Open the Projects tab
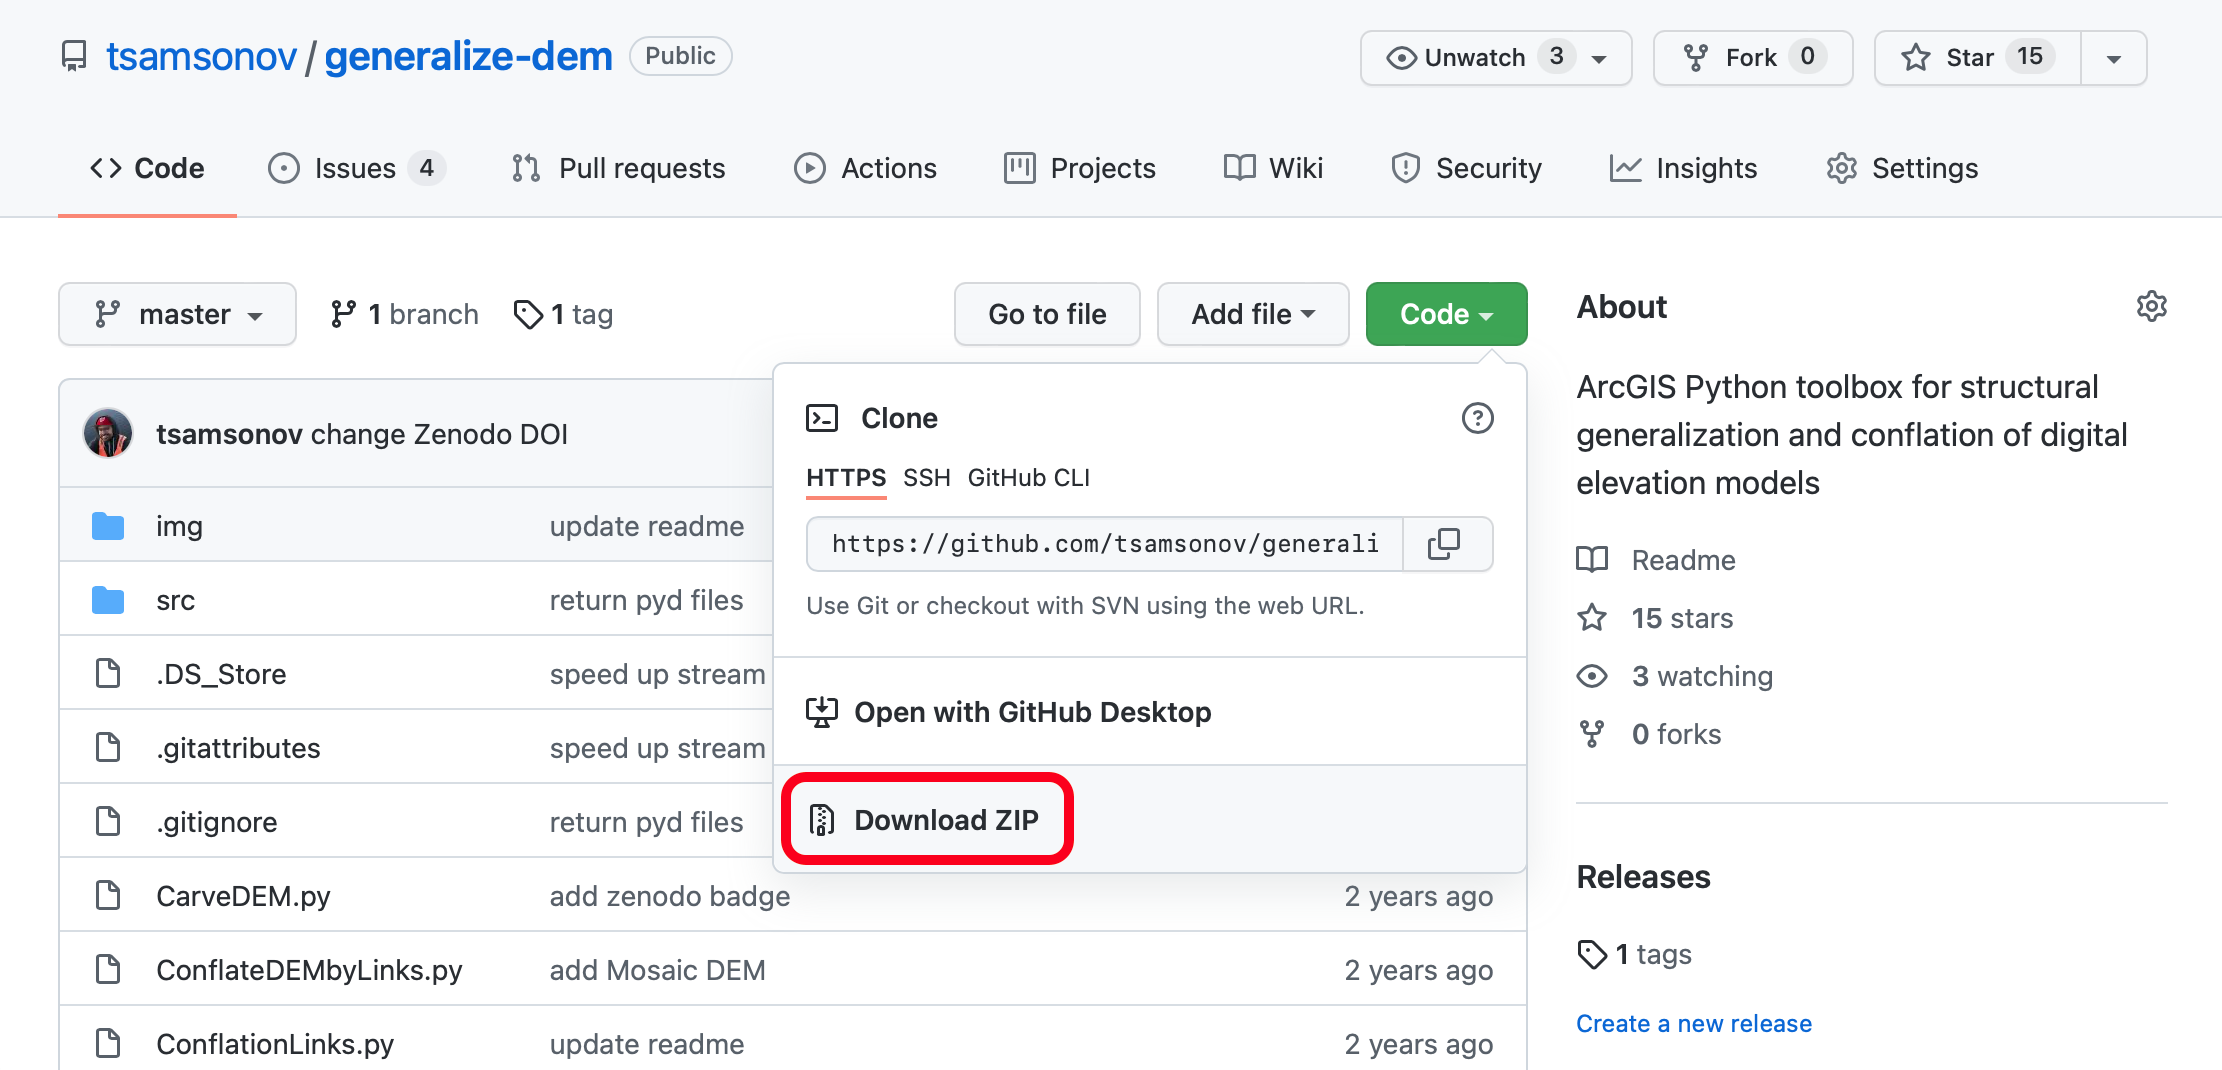This screenshot has height=1070, width=2222. [x=1080, y=168]
